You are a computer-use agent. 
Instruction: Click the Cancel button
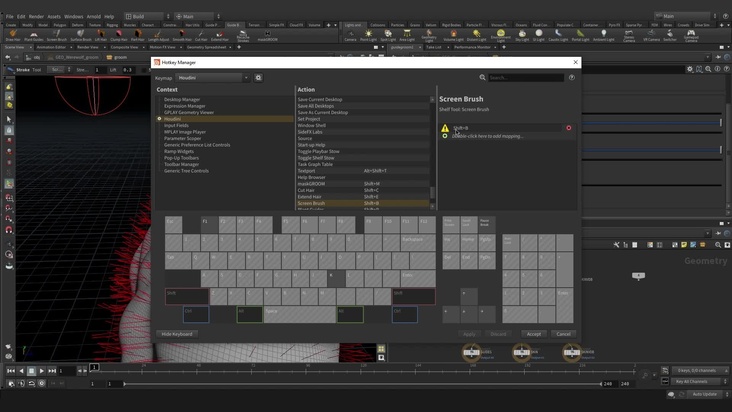(x=563, y=334)
